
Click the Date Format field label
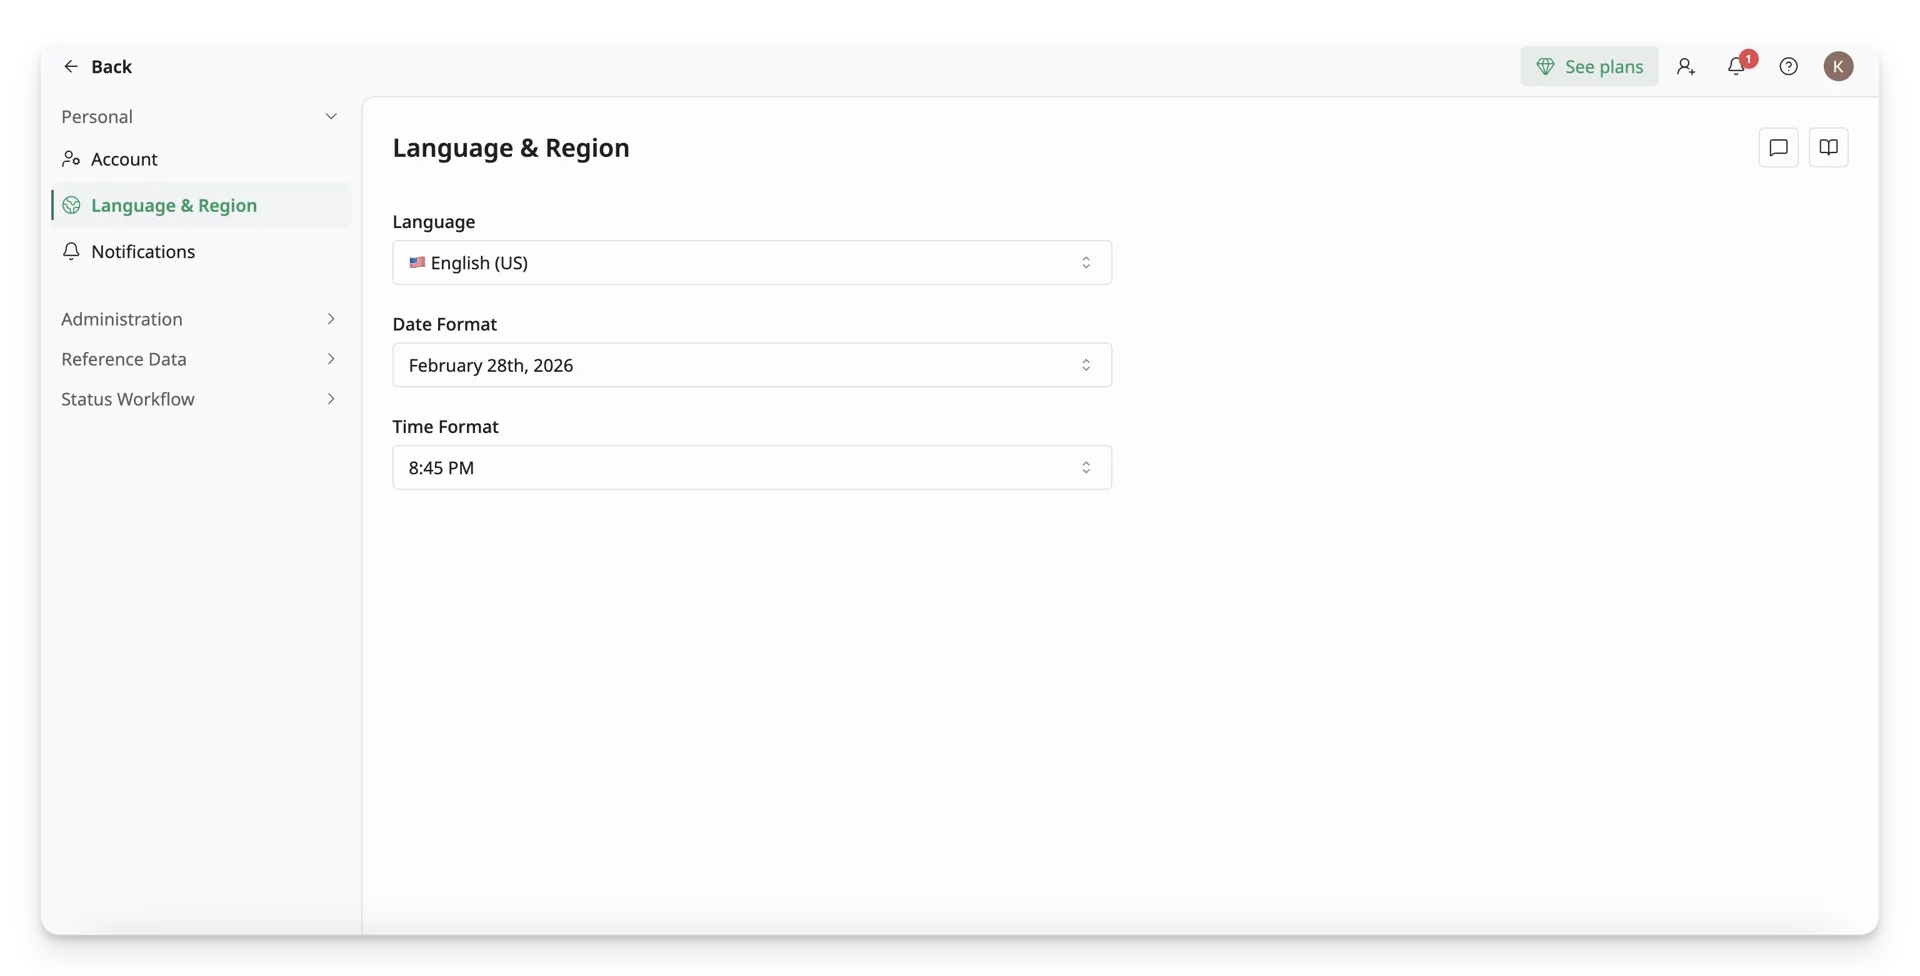[445, 324]
